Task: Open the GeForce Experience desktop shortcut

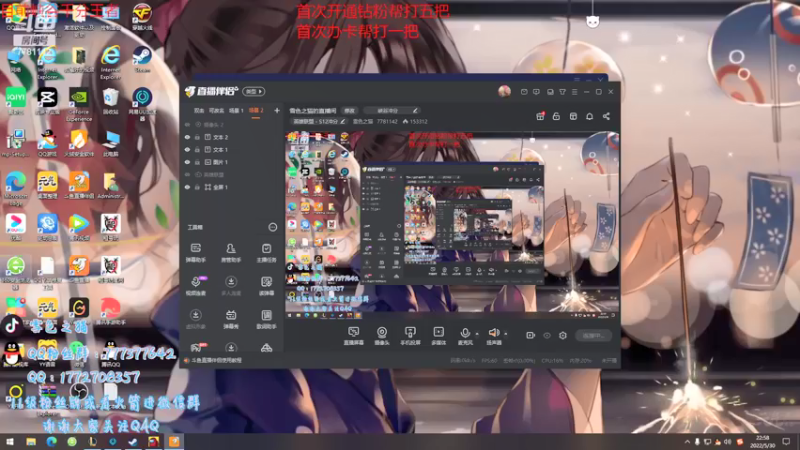Action: [79, 105]
